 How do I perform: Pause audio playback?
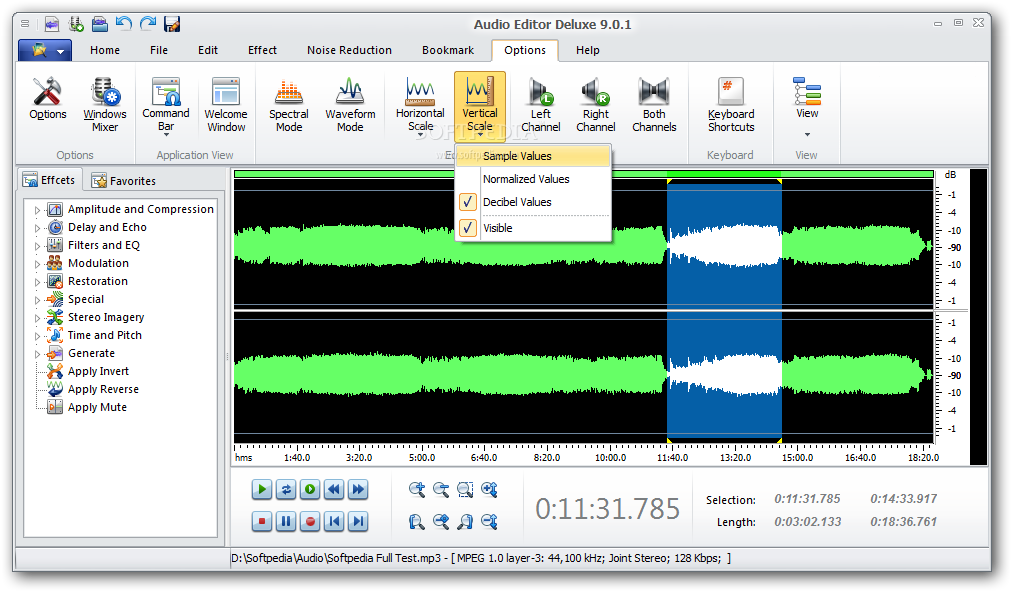point(286,521)
